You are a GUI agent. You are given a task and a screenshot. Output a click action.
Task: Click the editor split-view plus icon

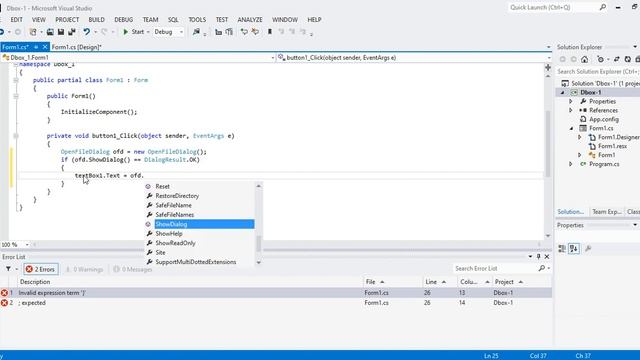tap(548, 67)
